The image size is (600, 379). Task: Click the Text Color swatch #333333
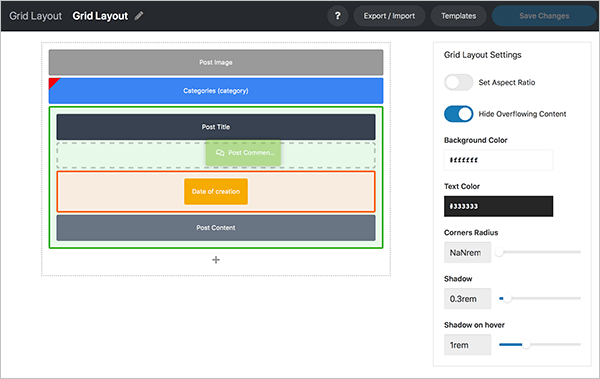(x=499, y=206)
